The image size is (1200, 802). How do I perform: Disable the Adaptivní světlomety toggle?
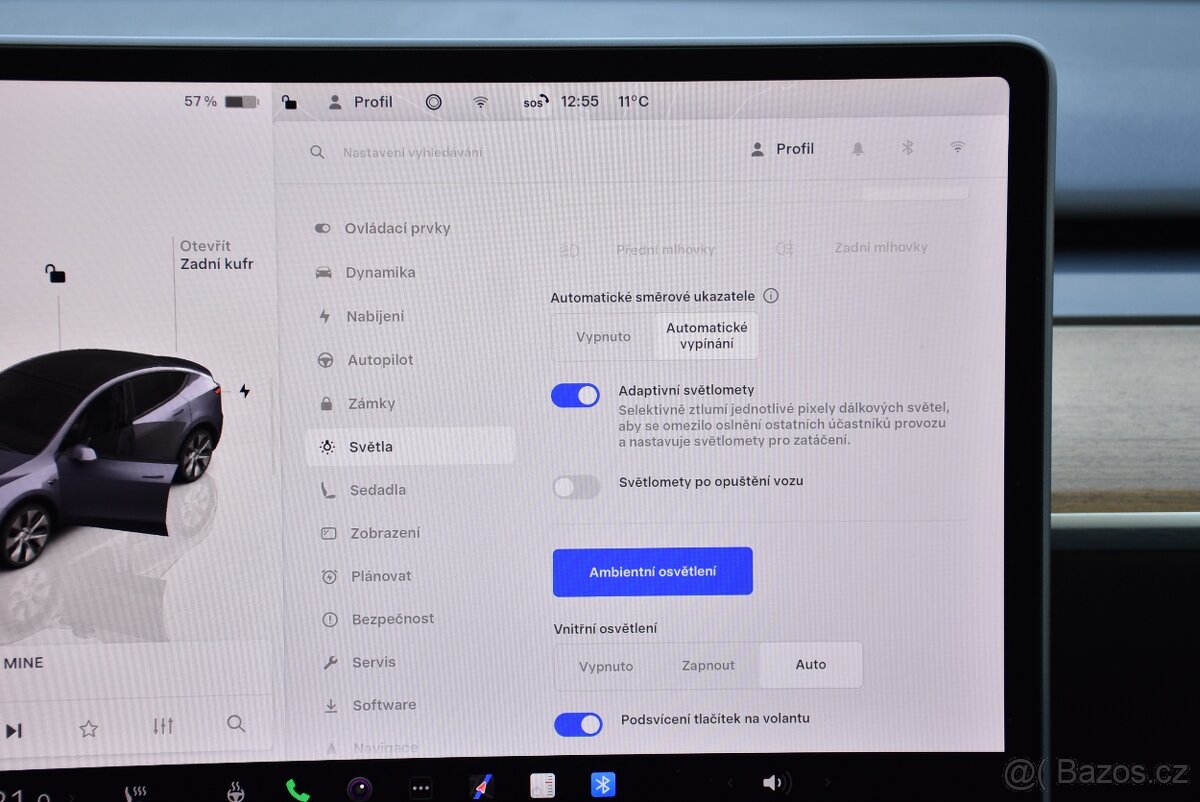[575, 396]
